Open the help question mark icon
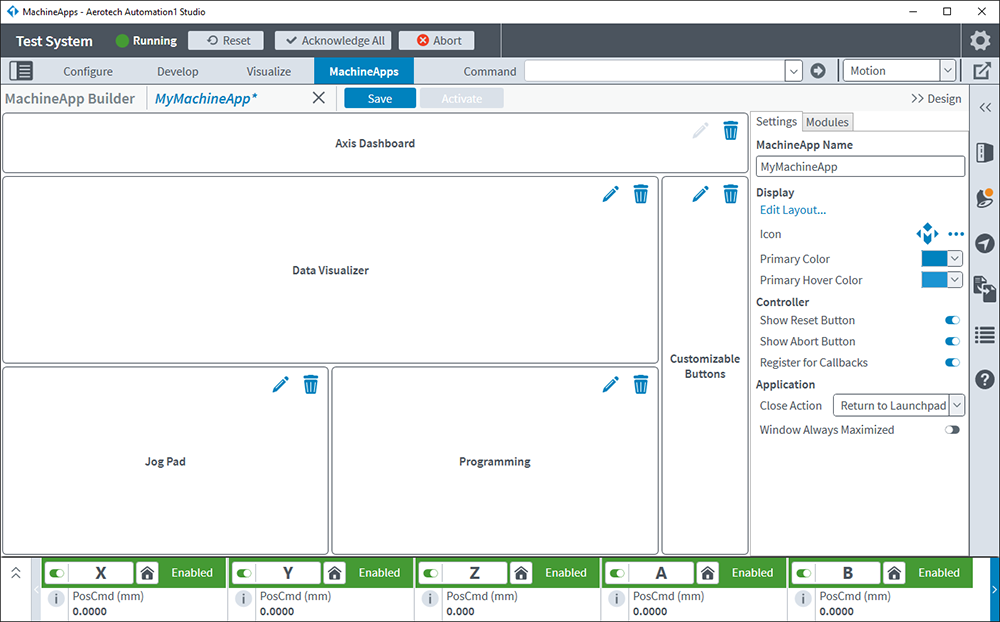 click(x=984, y=379)
